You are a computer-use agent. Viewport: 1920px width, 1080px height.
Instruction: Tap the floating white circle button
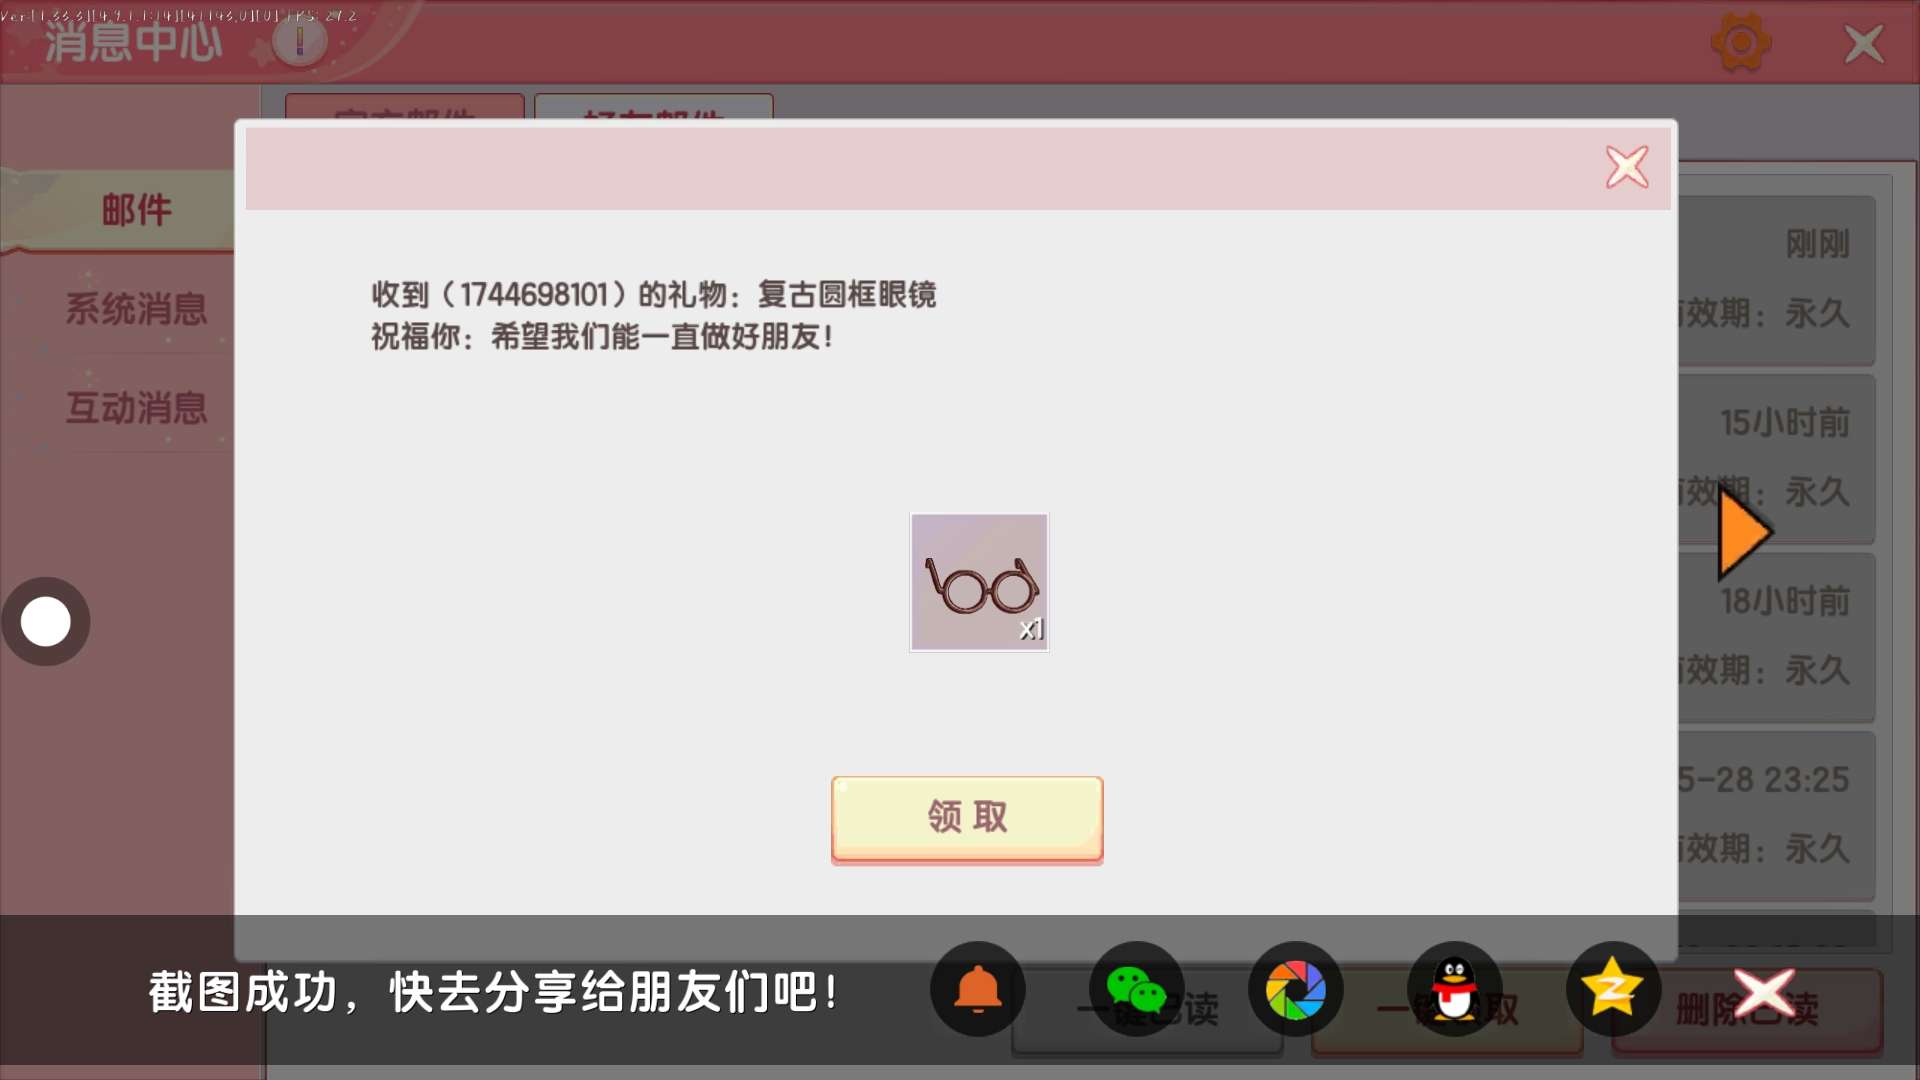tap(46, 622)
